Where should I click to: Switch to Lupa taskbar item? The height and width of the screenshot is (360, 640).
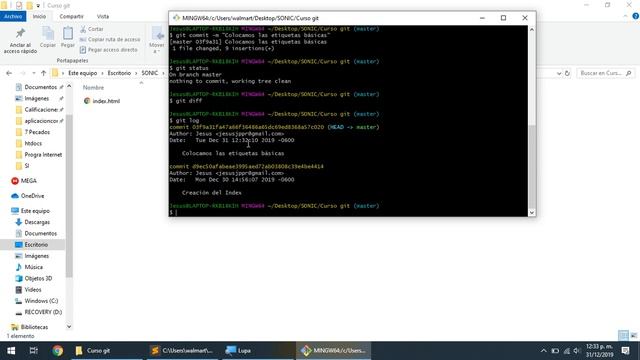click(x=258, y=351)
